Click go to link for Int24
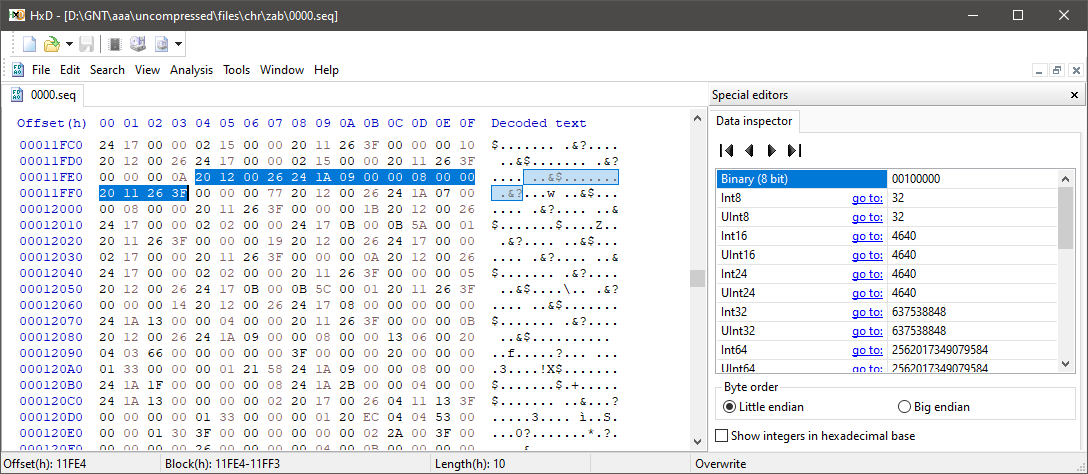Viewport: 1088px width, 474px height. click(x=867, y=273)
